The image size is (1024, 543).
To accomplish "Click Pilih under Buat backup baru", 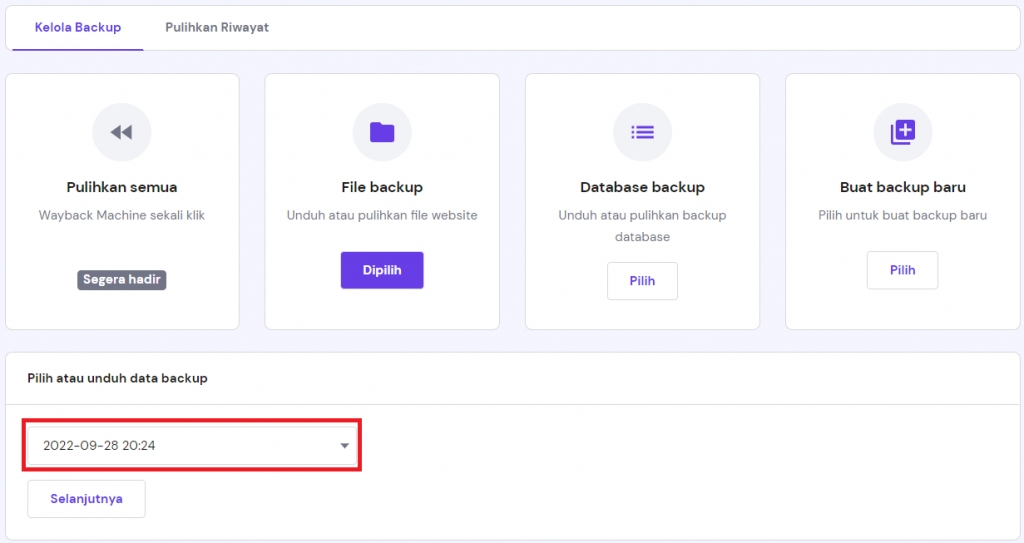I will coord(902,270).
